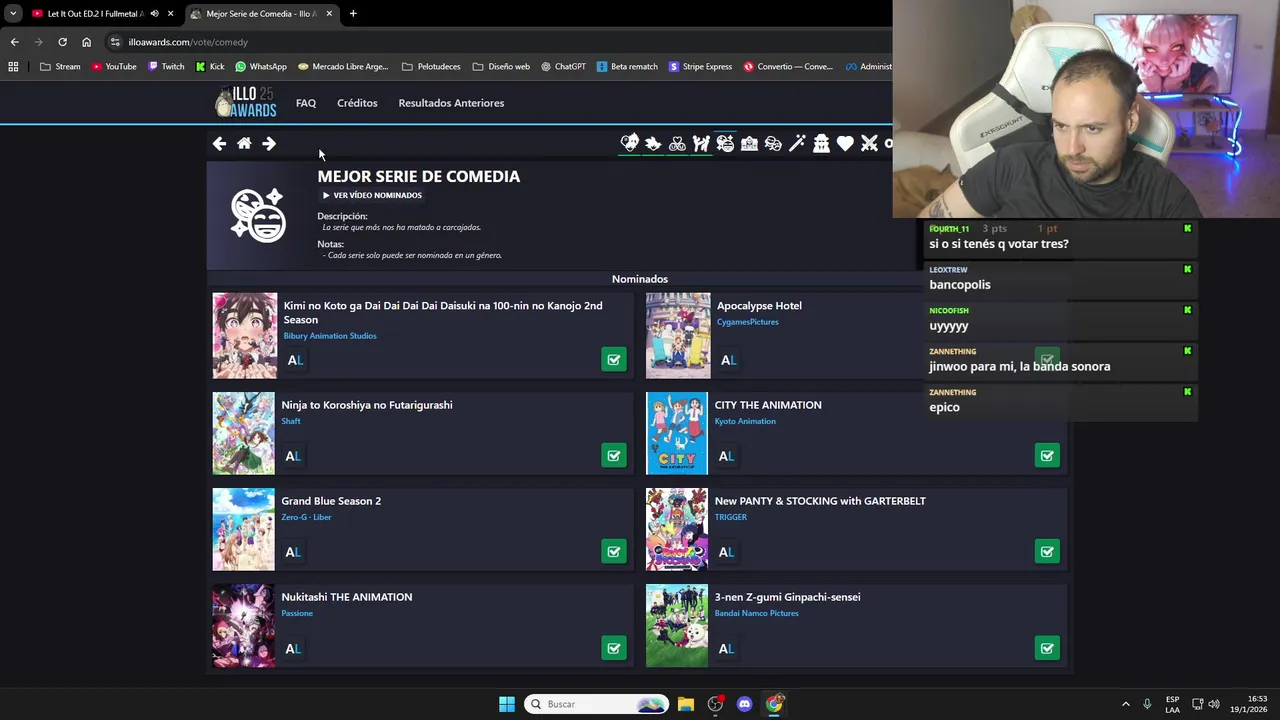
Task: Click the TRIGGER studio link
Action: pyautogui.click(x=731, y=517)
